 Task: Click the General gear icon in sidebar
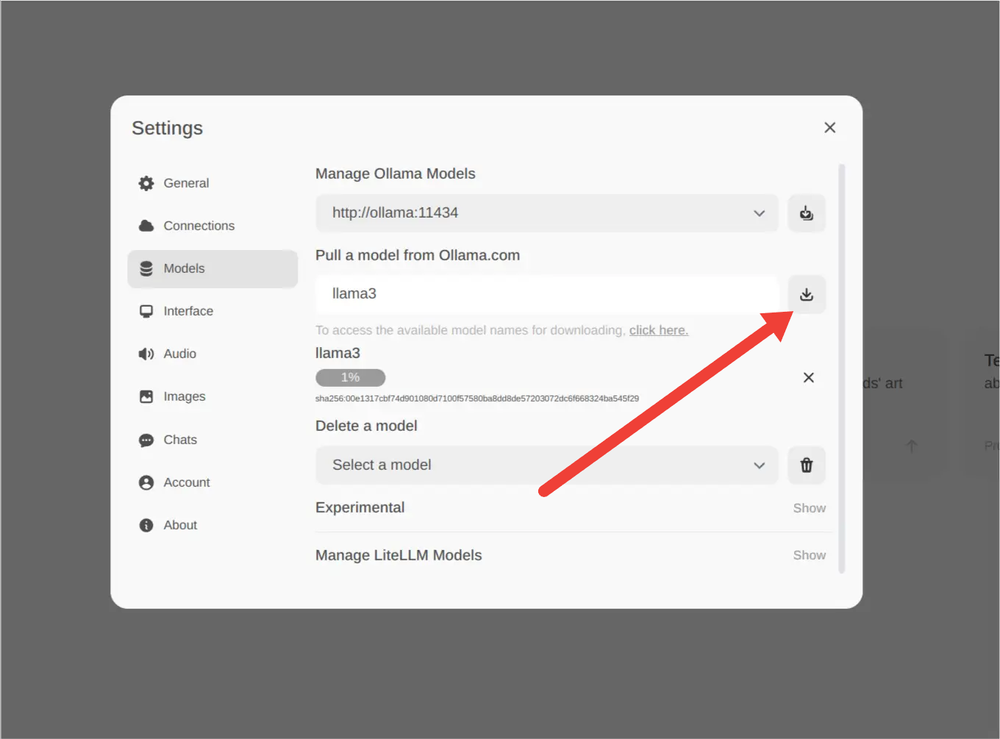146,183
